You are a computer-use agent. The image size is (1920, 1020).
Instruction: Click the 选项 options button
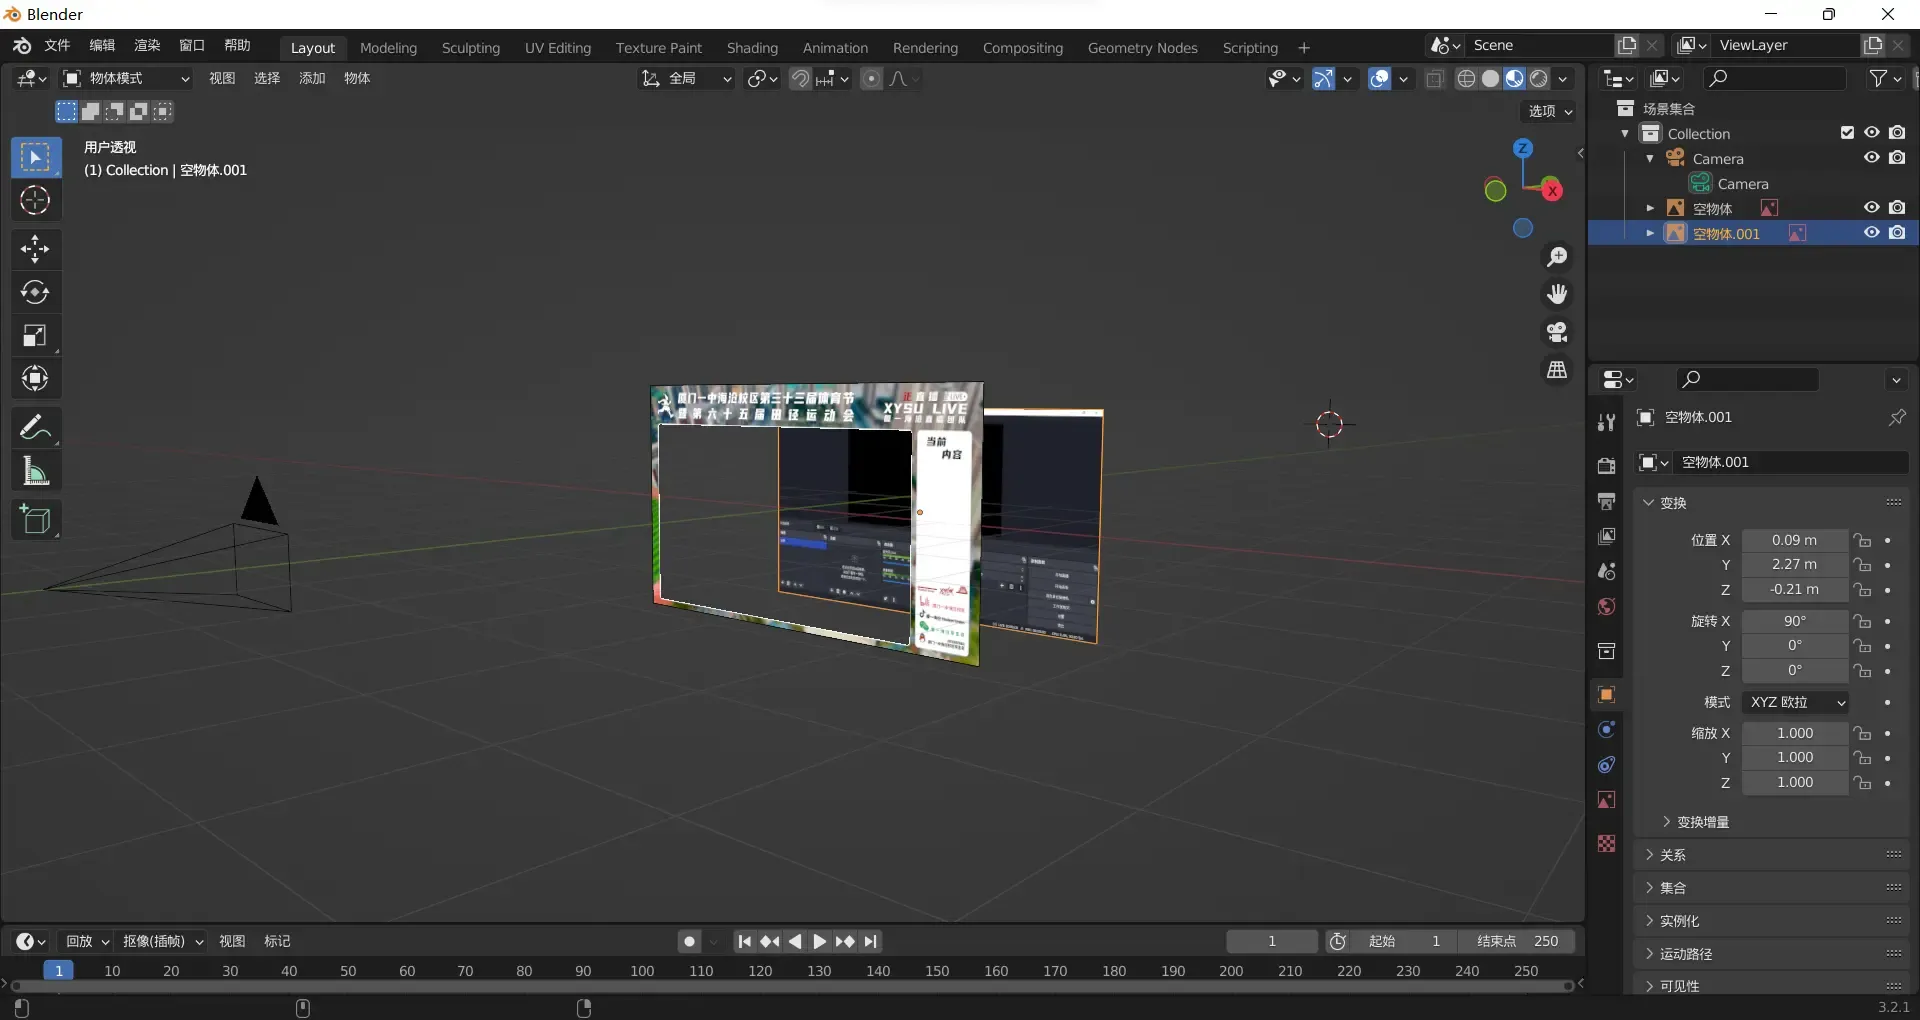(1550, 111)
